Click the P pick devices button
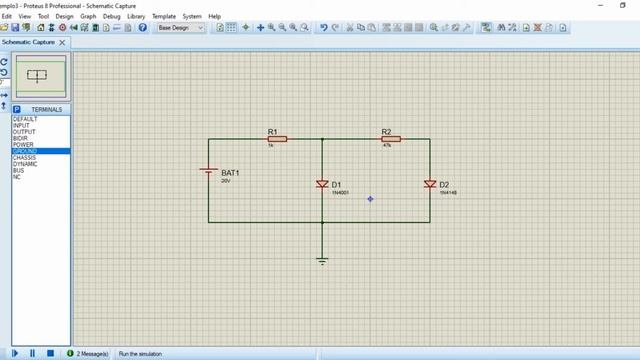The width and height of the screenshot is (640, 360). pyautogui.click(x=16, y=109)
